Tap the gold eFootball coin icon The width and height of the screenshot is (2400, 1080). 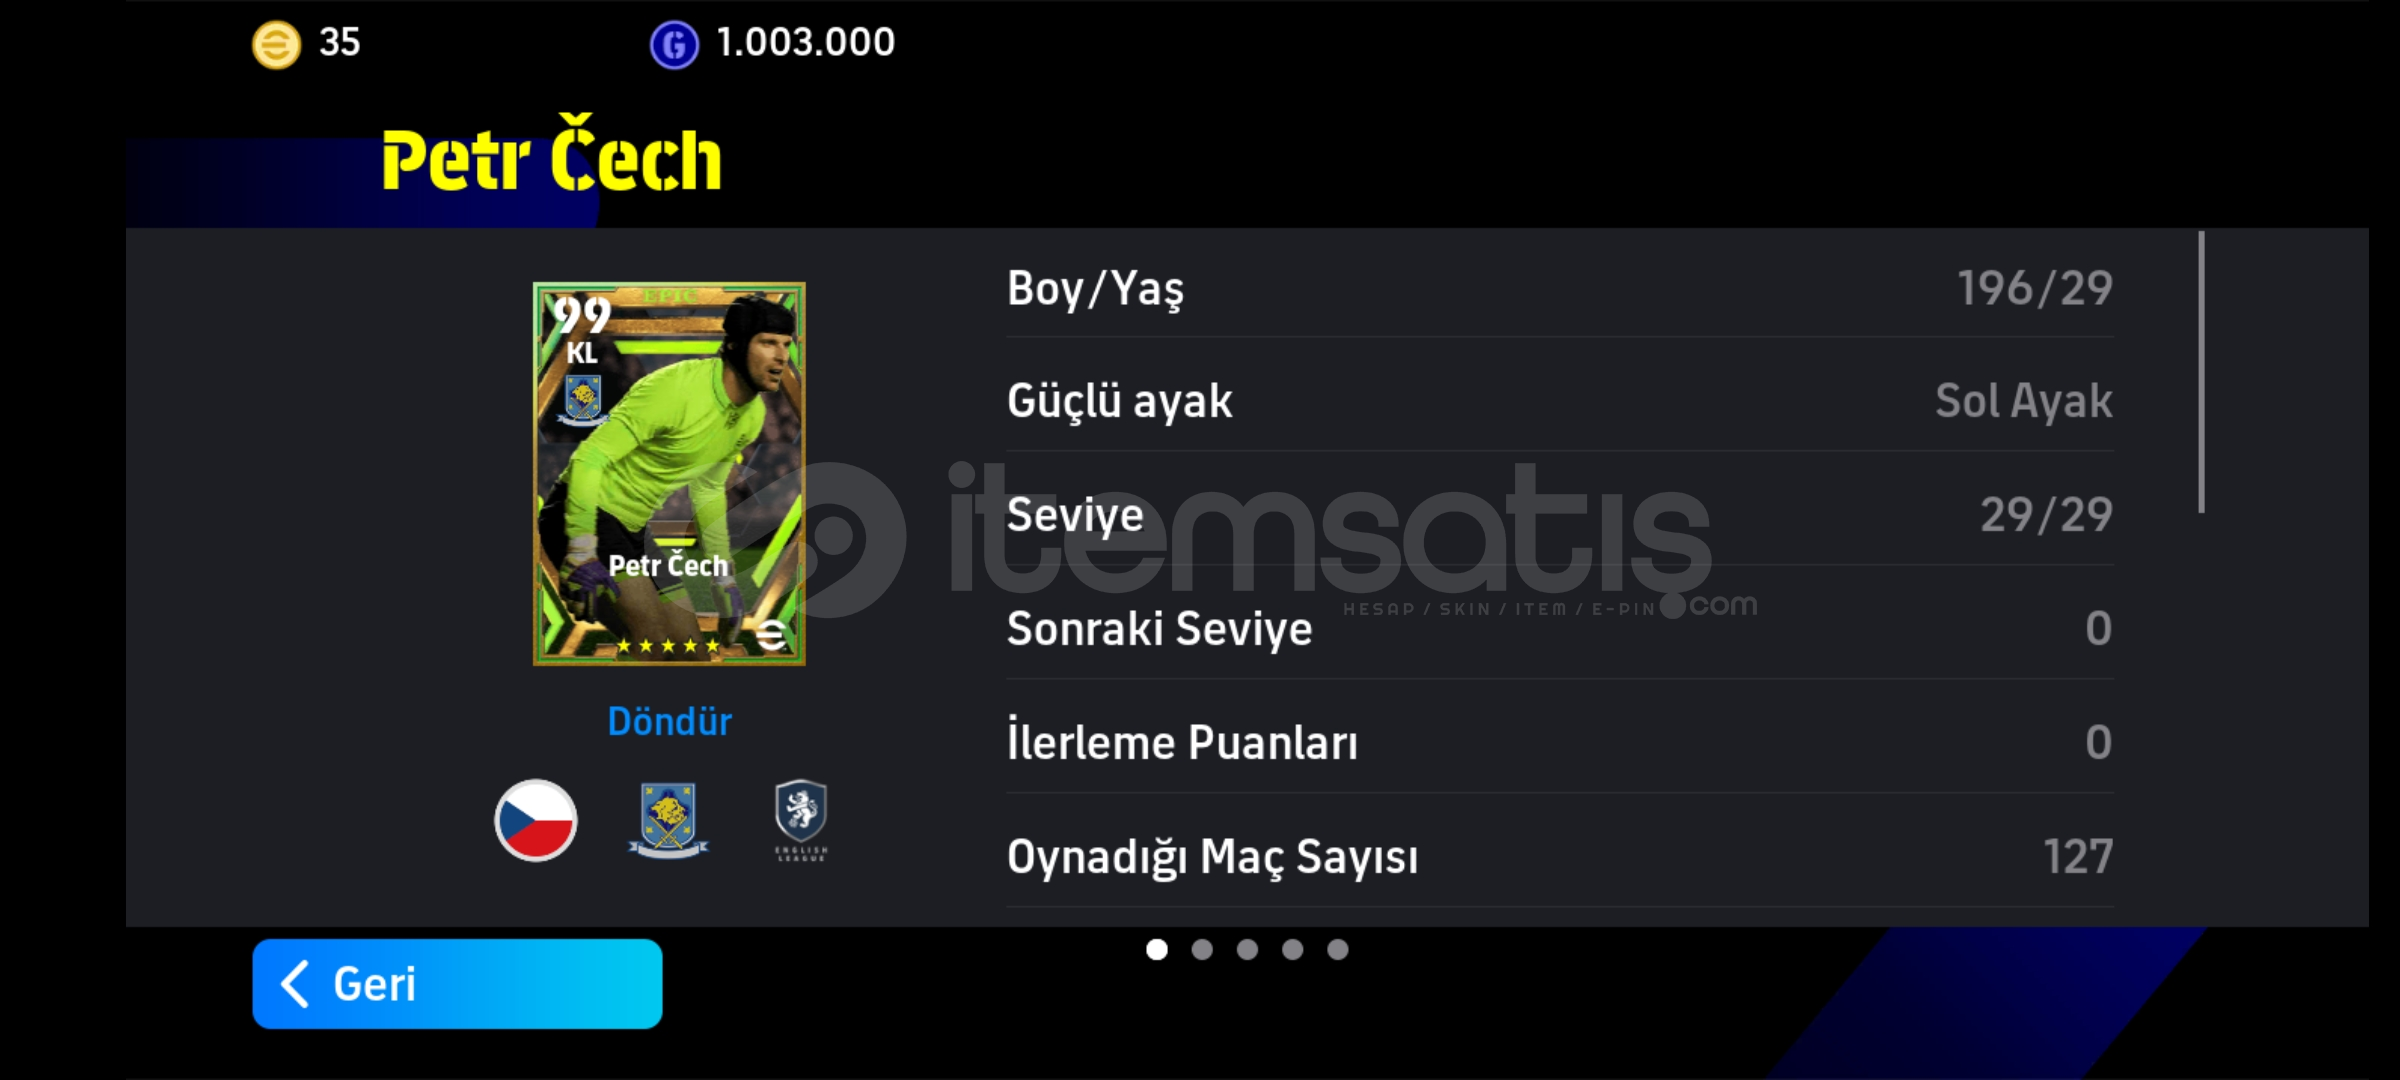point(276,44)
